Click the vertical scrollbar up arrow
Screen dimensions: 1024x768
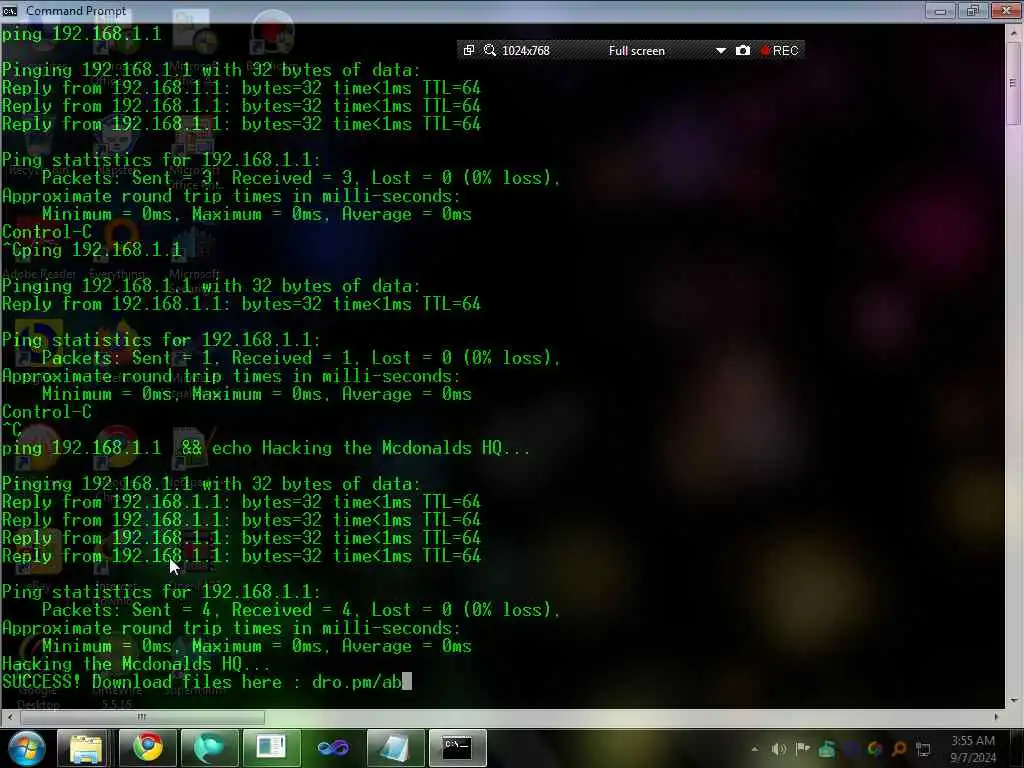(1013, 33)
